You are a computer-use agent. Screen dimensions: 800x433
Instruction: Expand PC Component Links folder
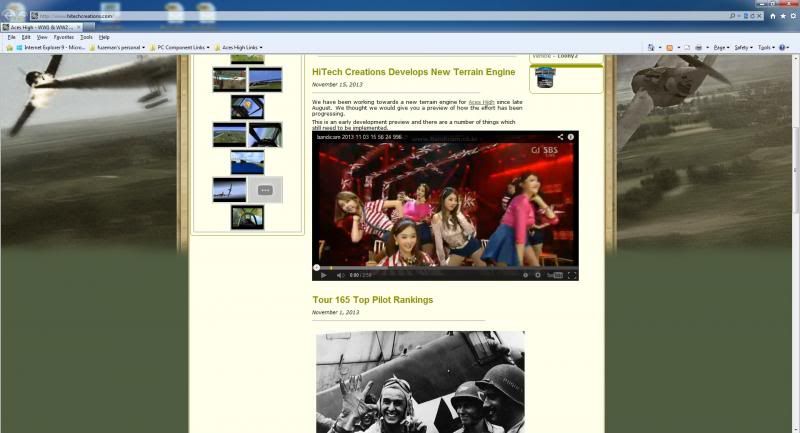[180, 47]
